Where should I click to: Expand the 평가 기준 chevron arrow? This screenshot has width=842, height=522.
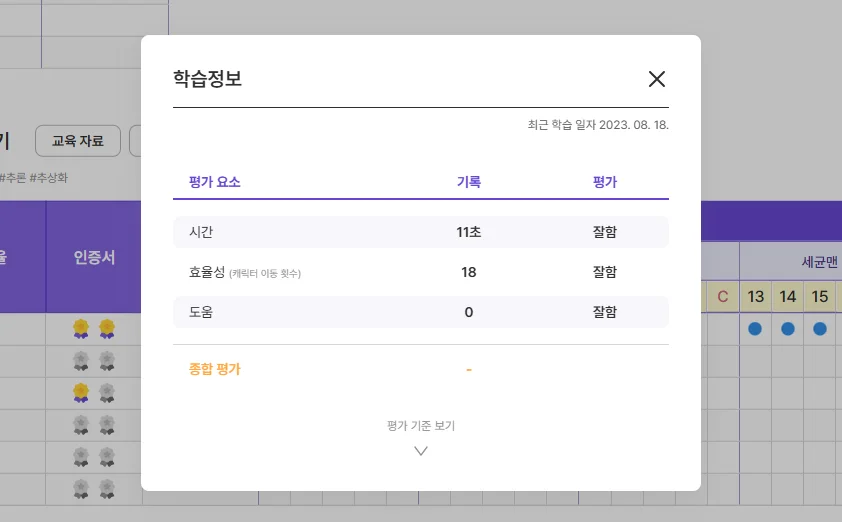point(421,451)
